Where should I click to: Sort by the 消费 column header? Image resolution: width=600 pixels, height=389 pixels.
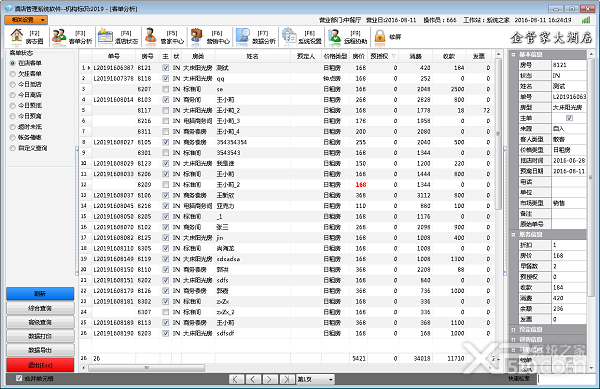click(x=415, y=56)
